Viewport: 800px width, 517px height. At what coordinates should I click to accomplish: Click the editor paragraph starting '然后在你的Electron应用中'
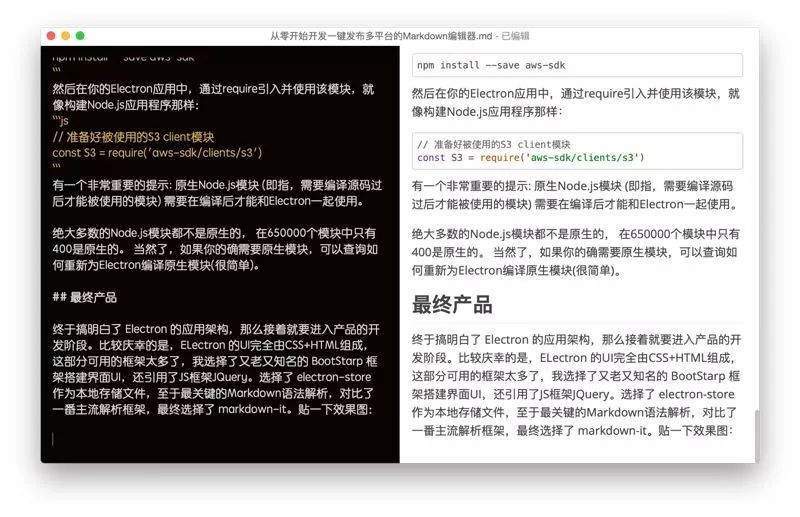point(213,97)
